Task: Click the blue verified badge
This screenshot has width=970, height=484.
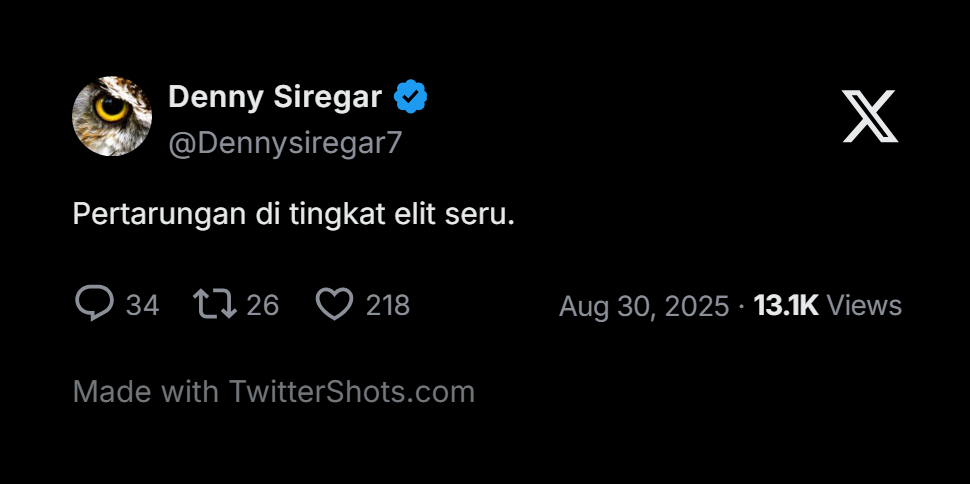Action: tap(410, 97)
